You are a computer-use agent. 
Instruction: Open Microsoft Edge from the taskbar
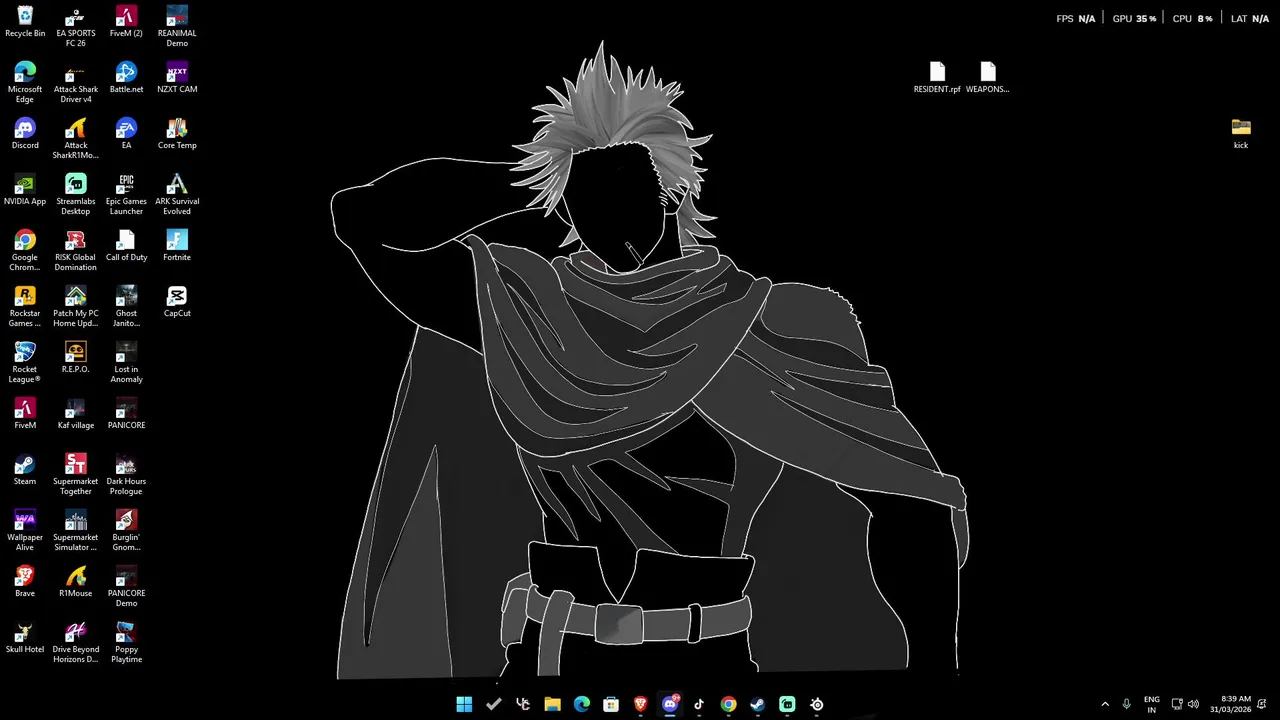(582, 704)
